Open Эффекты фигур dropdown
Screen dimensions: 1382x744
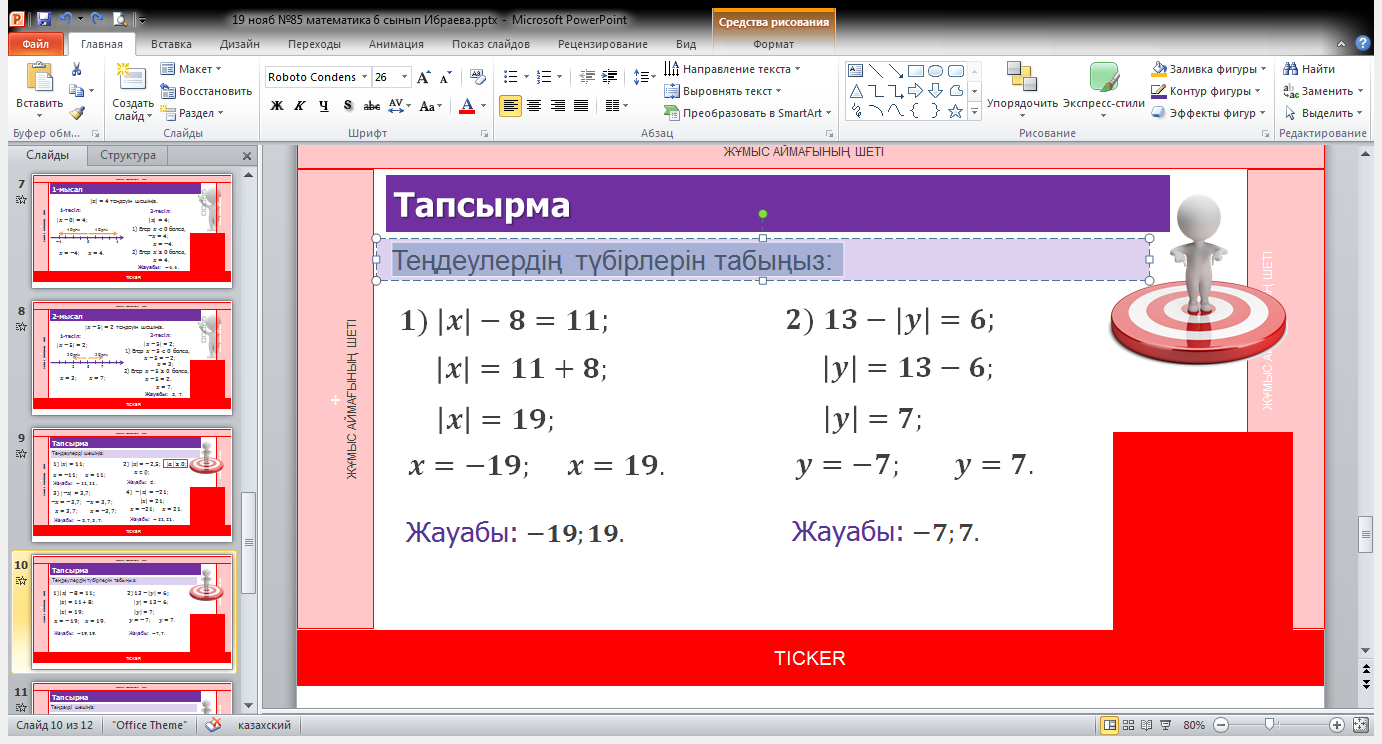point(1209,113)
